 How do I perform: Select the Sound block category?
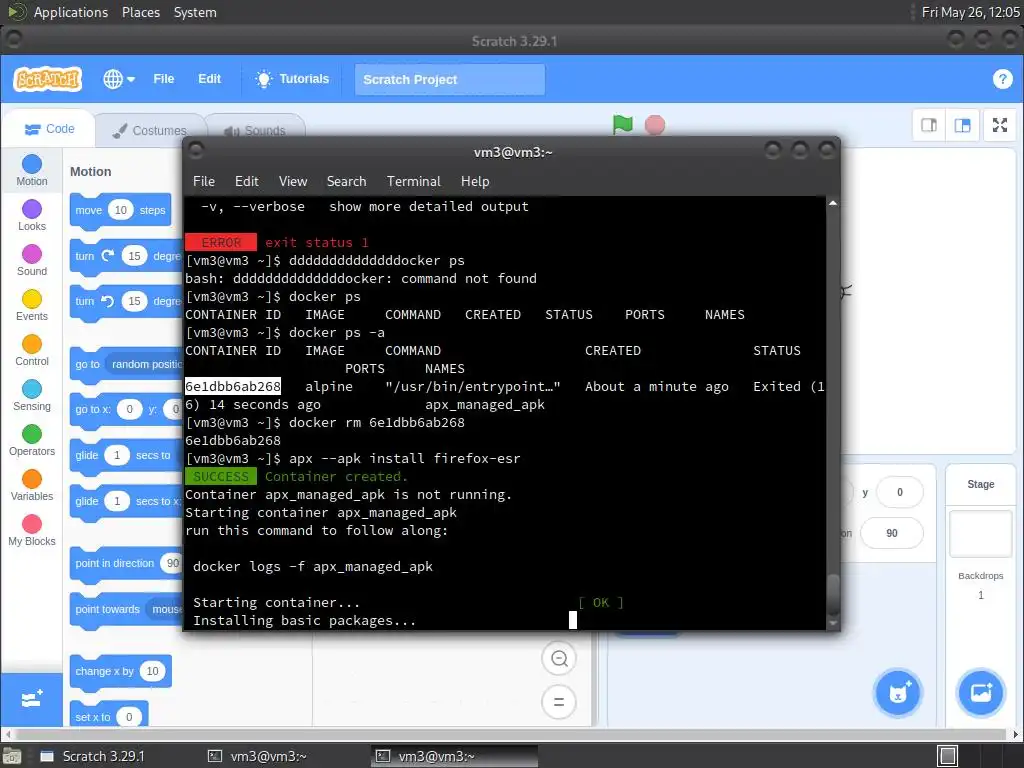tap(32, 261)
